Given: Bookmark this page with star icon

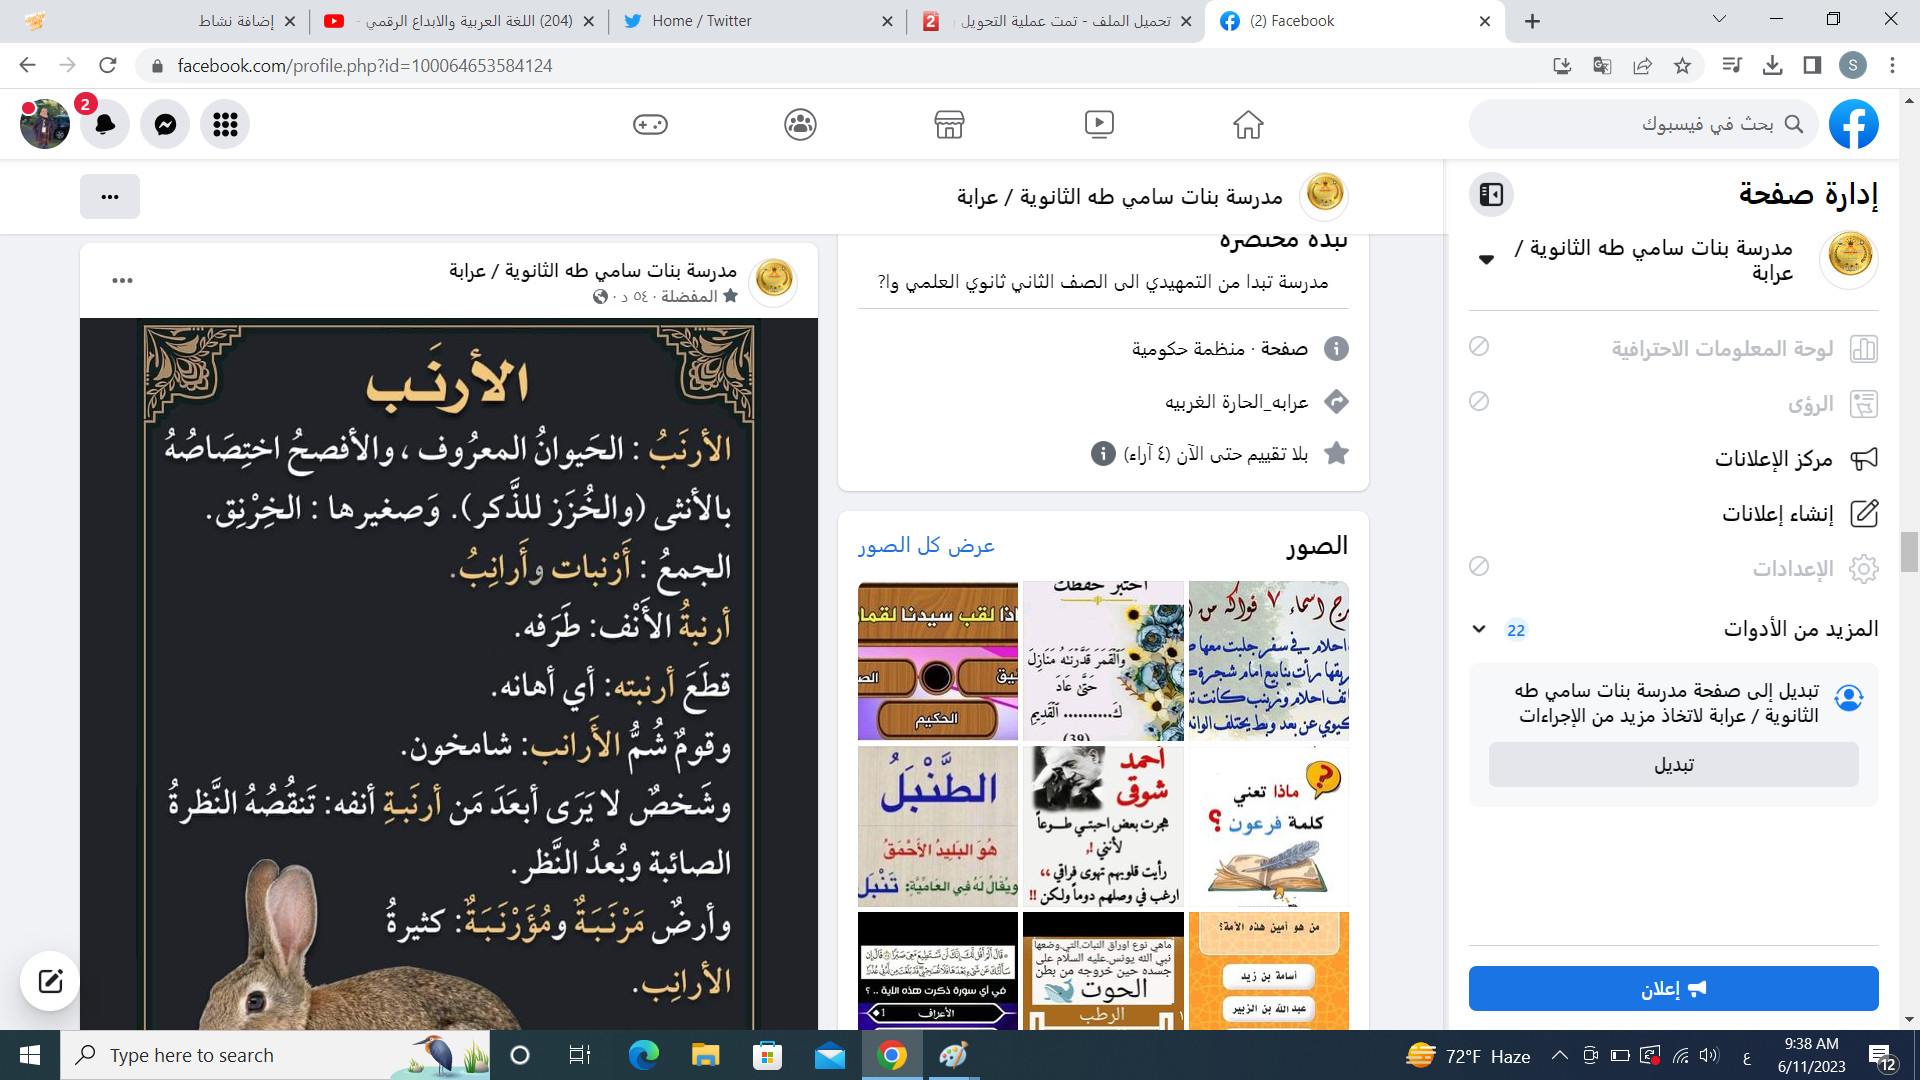Looking at the screenshot, I should click(x=1682, y=65).
